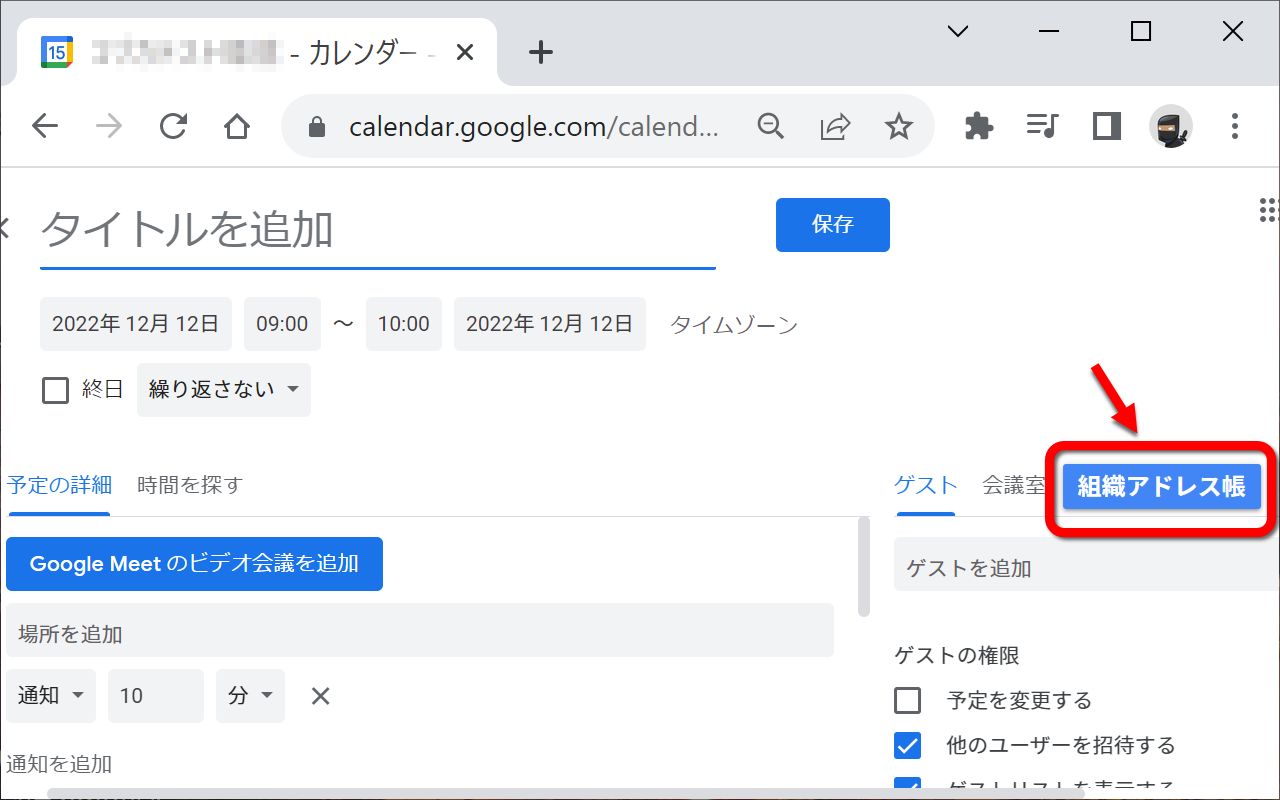Click the タイトルを追加 title field
Screen dimensions: 1280x800
coord(300,230)
